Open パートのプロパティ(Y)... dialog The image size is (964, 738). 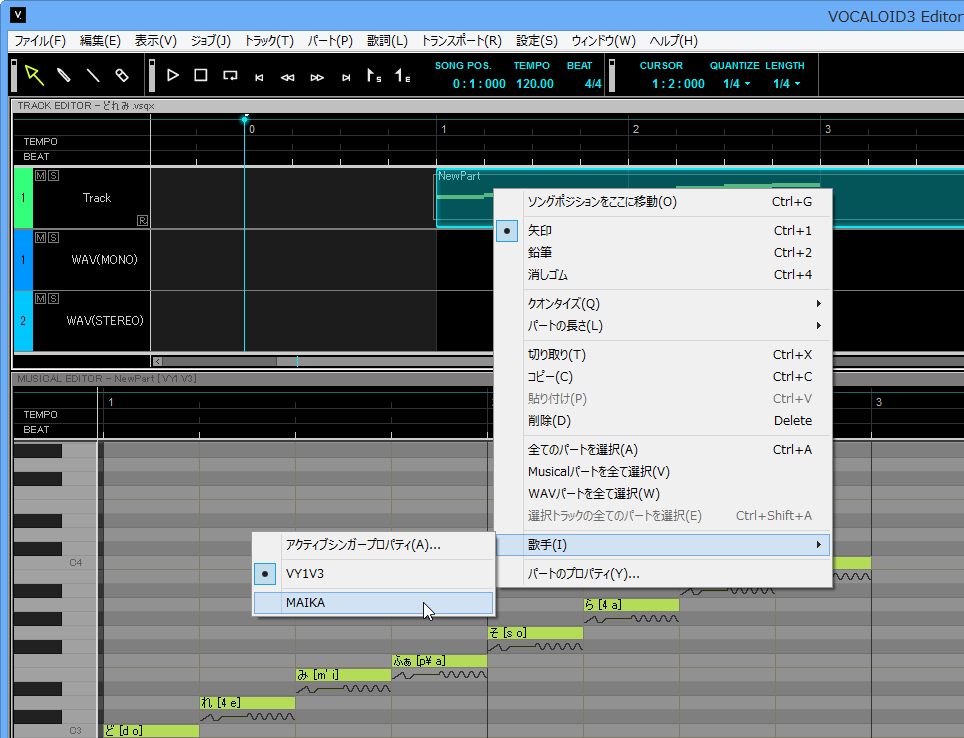(x=663, y=574)
